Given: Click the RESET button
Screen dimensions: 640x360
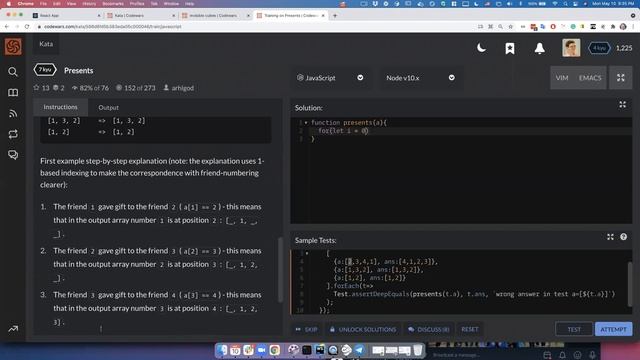Looking at the screenshot, I should pos(470,329).
